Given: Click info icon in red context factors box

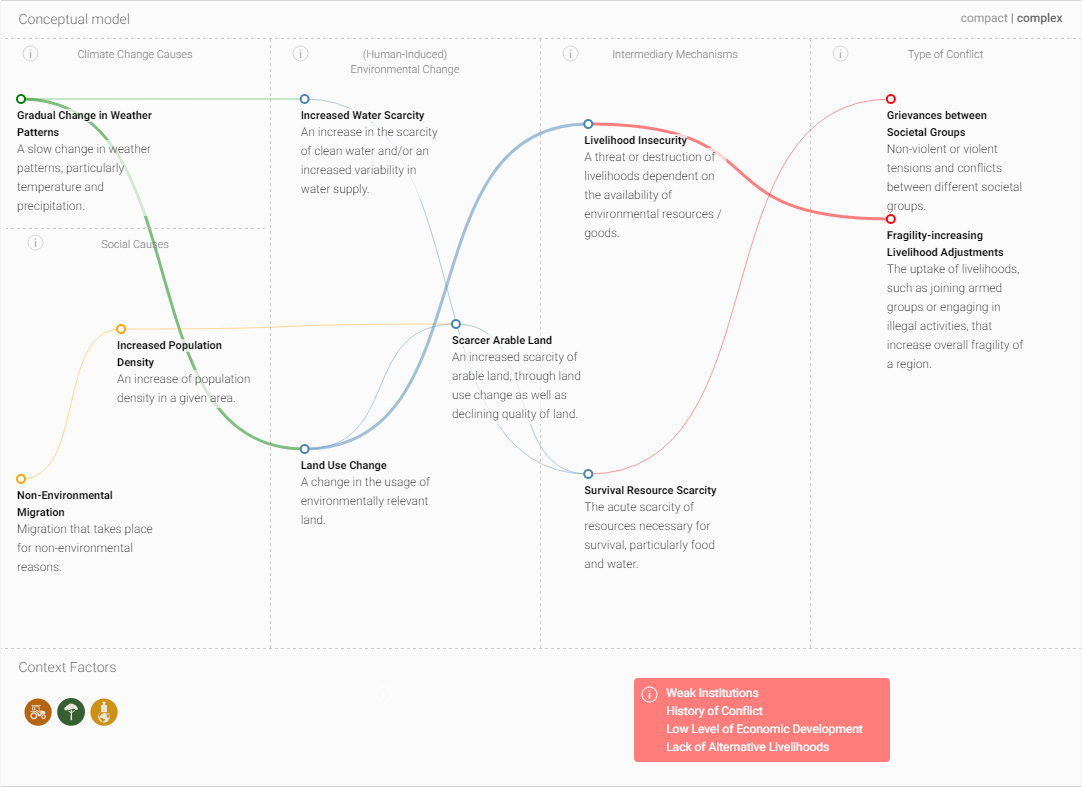Looking at the screenshot, I should [649, 694].
